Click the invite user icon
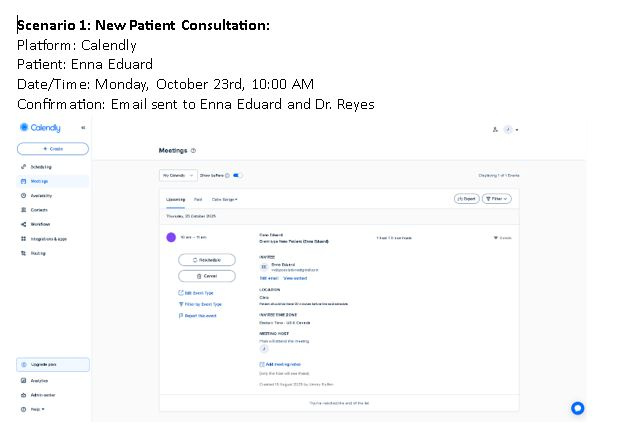Image resolution: width=624 pixels, height=433 pixels. (x=494, y=129)
